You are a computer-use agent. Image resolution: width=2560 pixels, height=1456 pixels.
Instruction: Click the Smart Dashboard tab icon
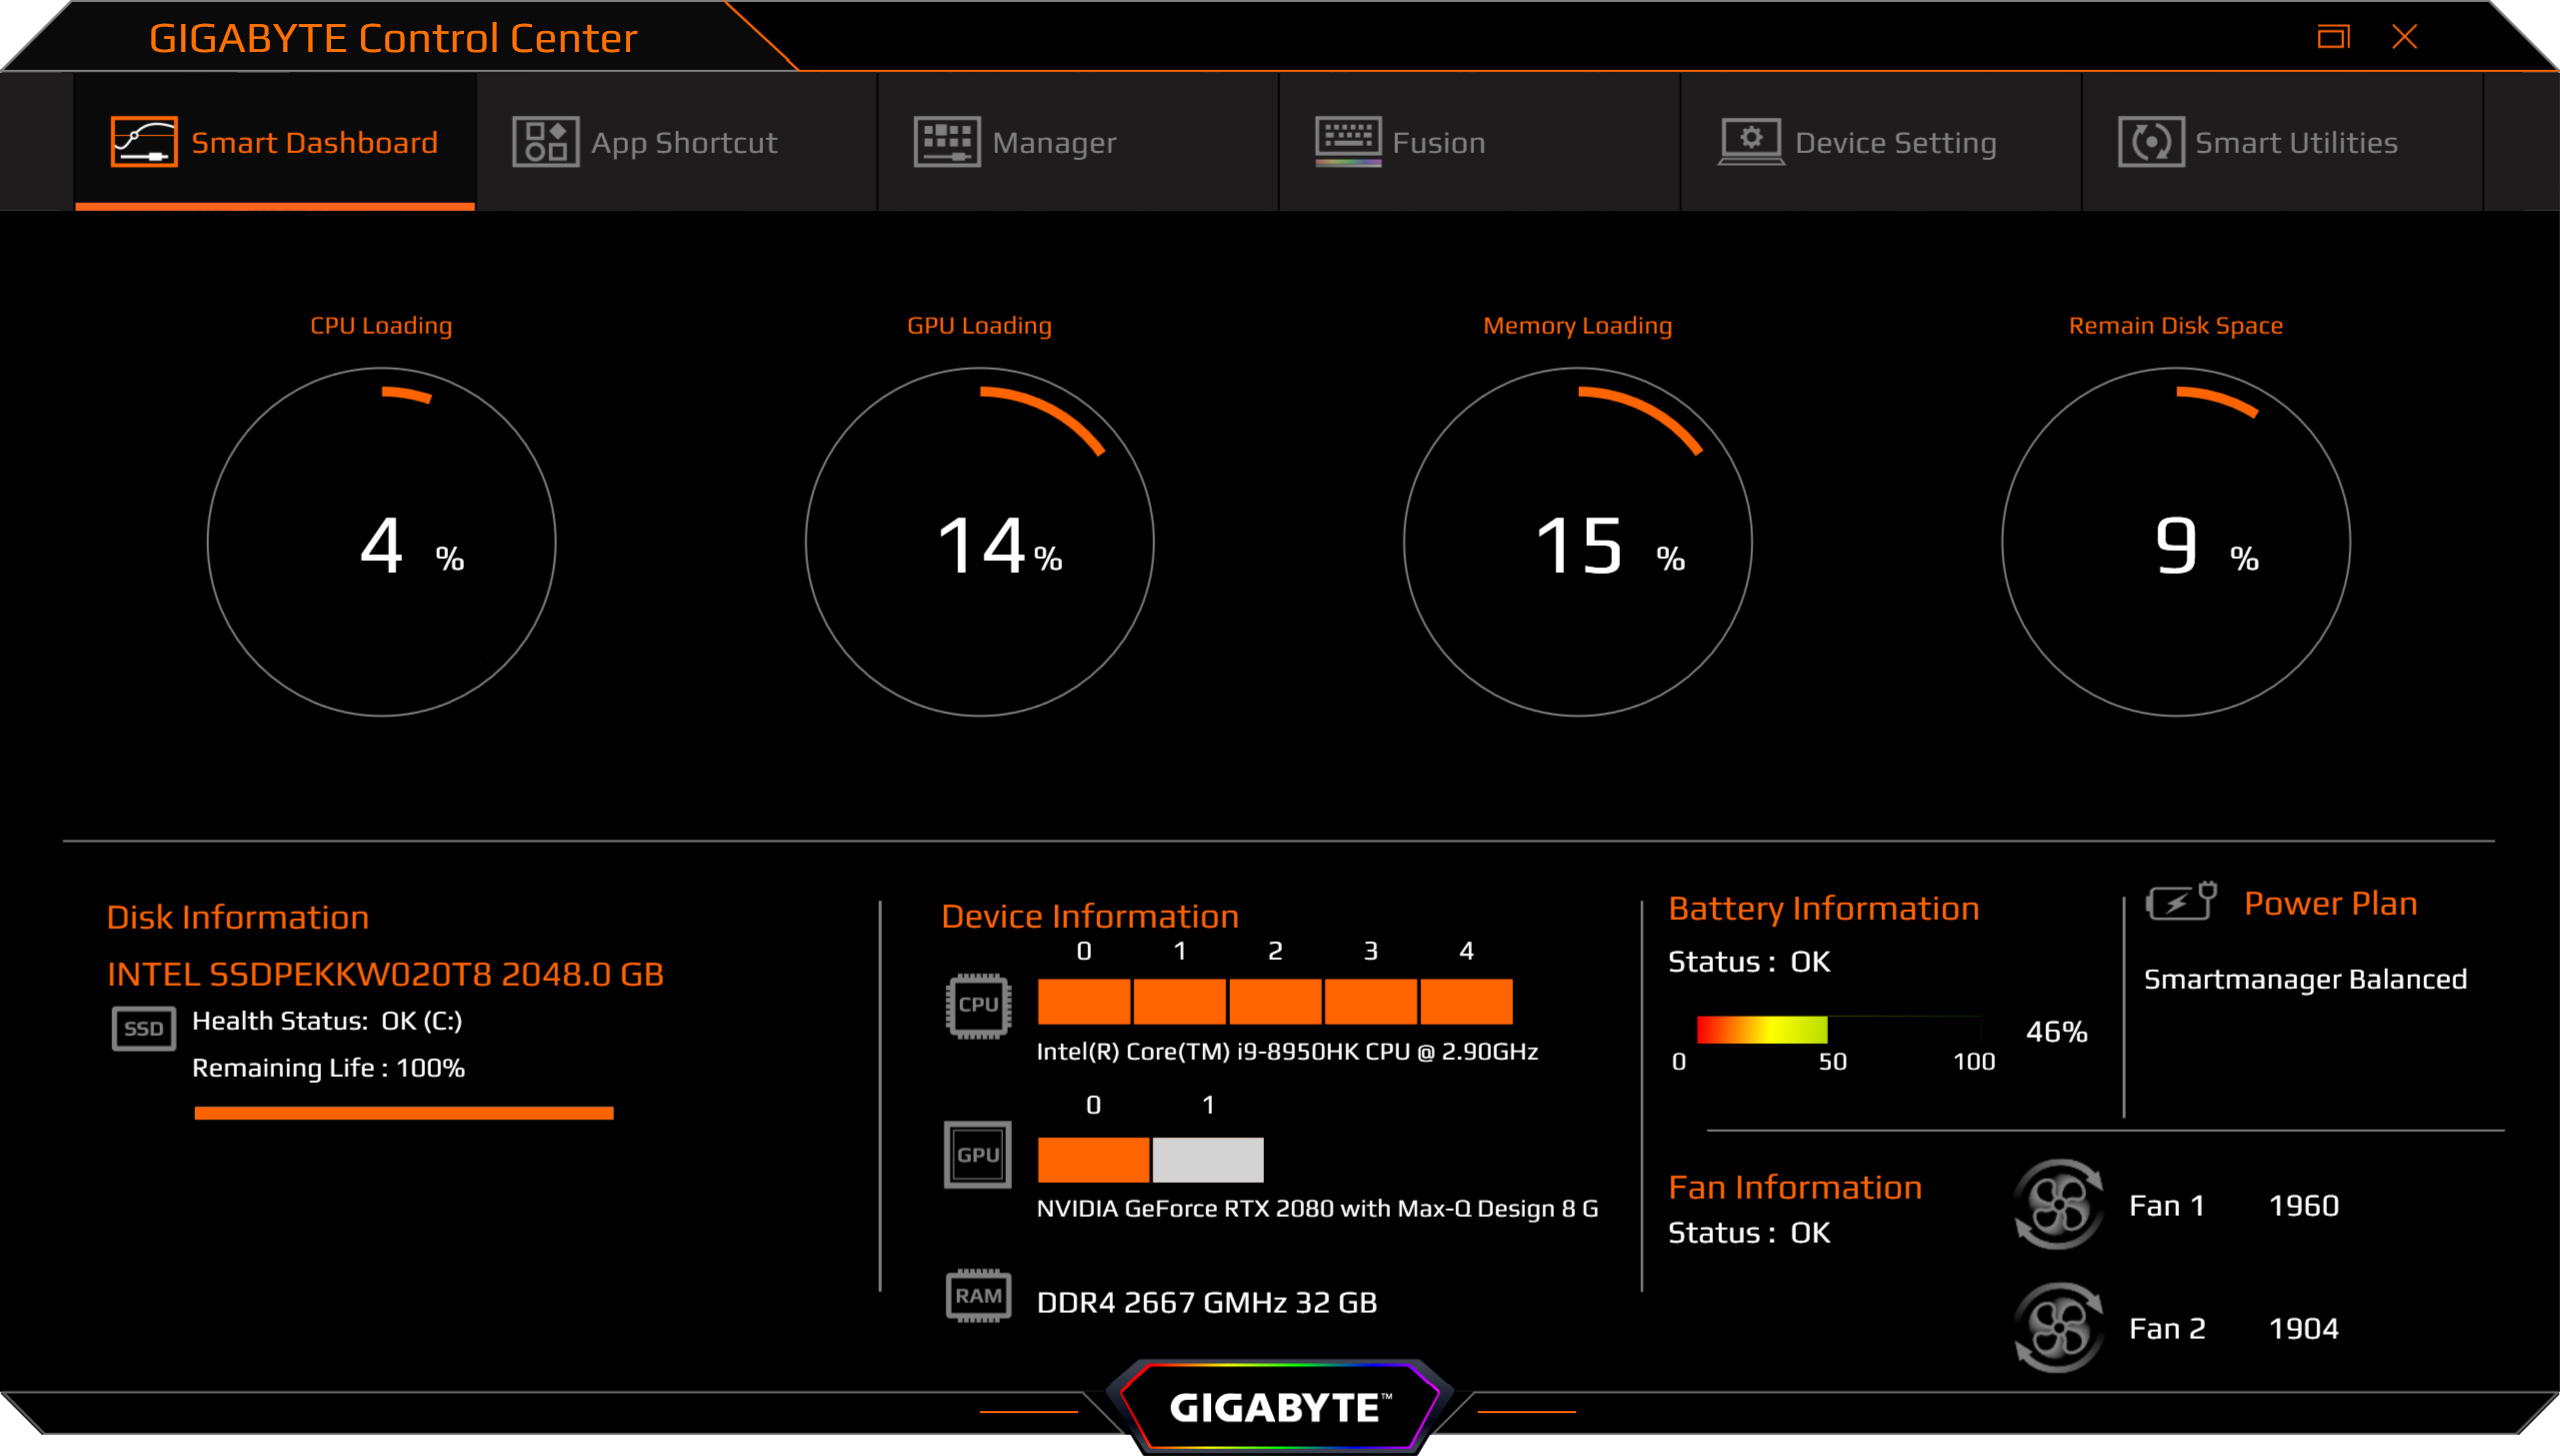144,142
